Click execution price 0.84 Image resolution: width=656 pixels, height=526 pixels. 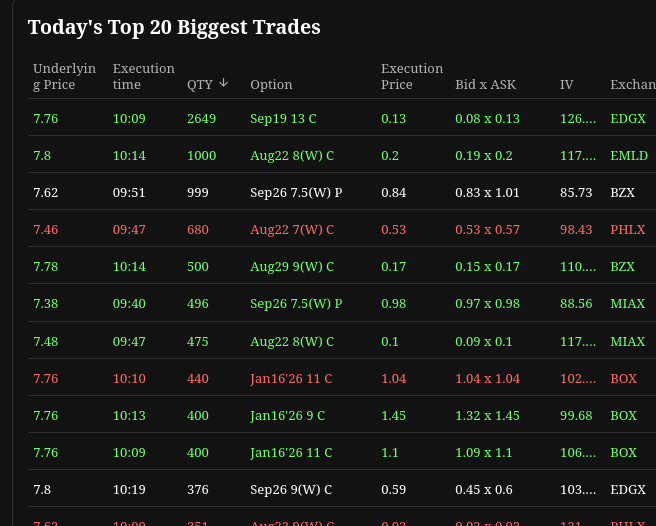point(393,193)
